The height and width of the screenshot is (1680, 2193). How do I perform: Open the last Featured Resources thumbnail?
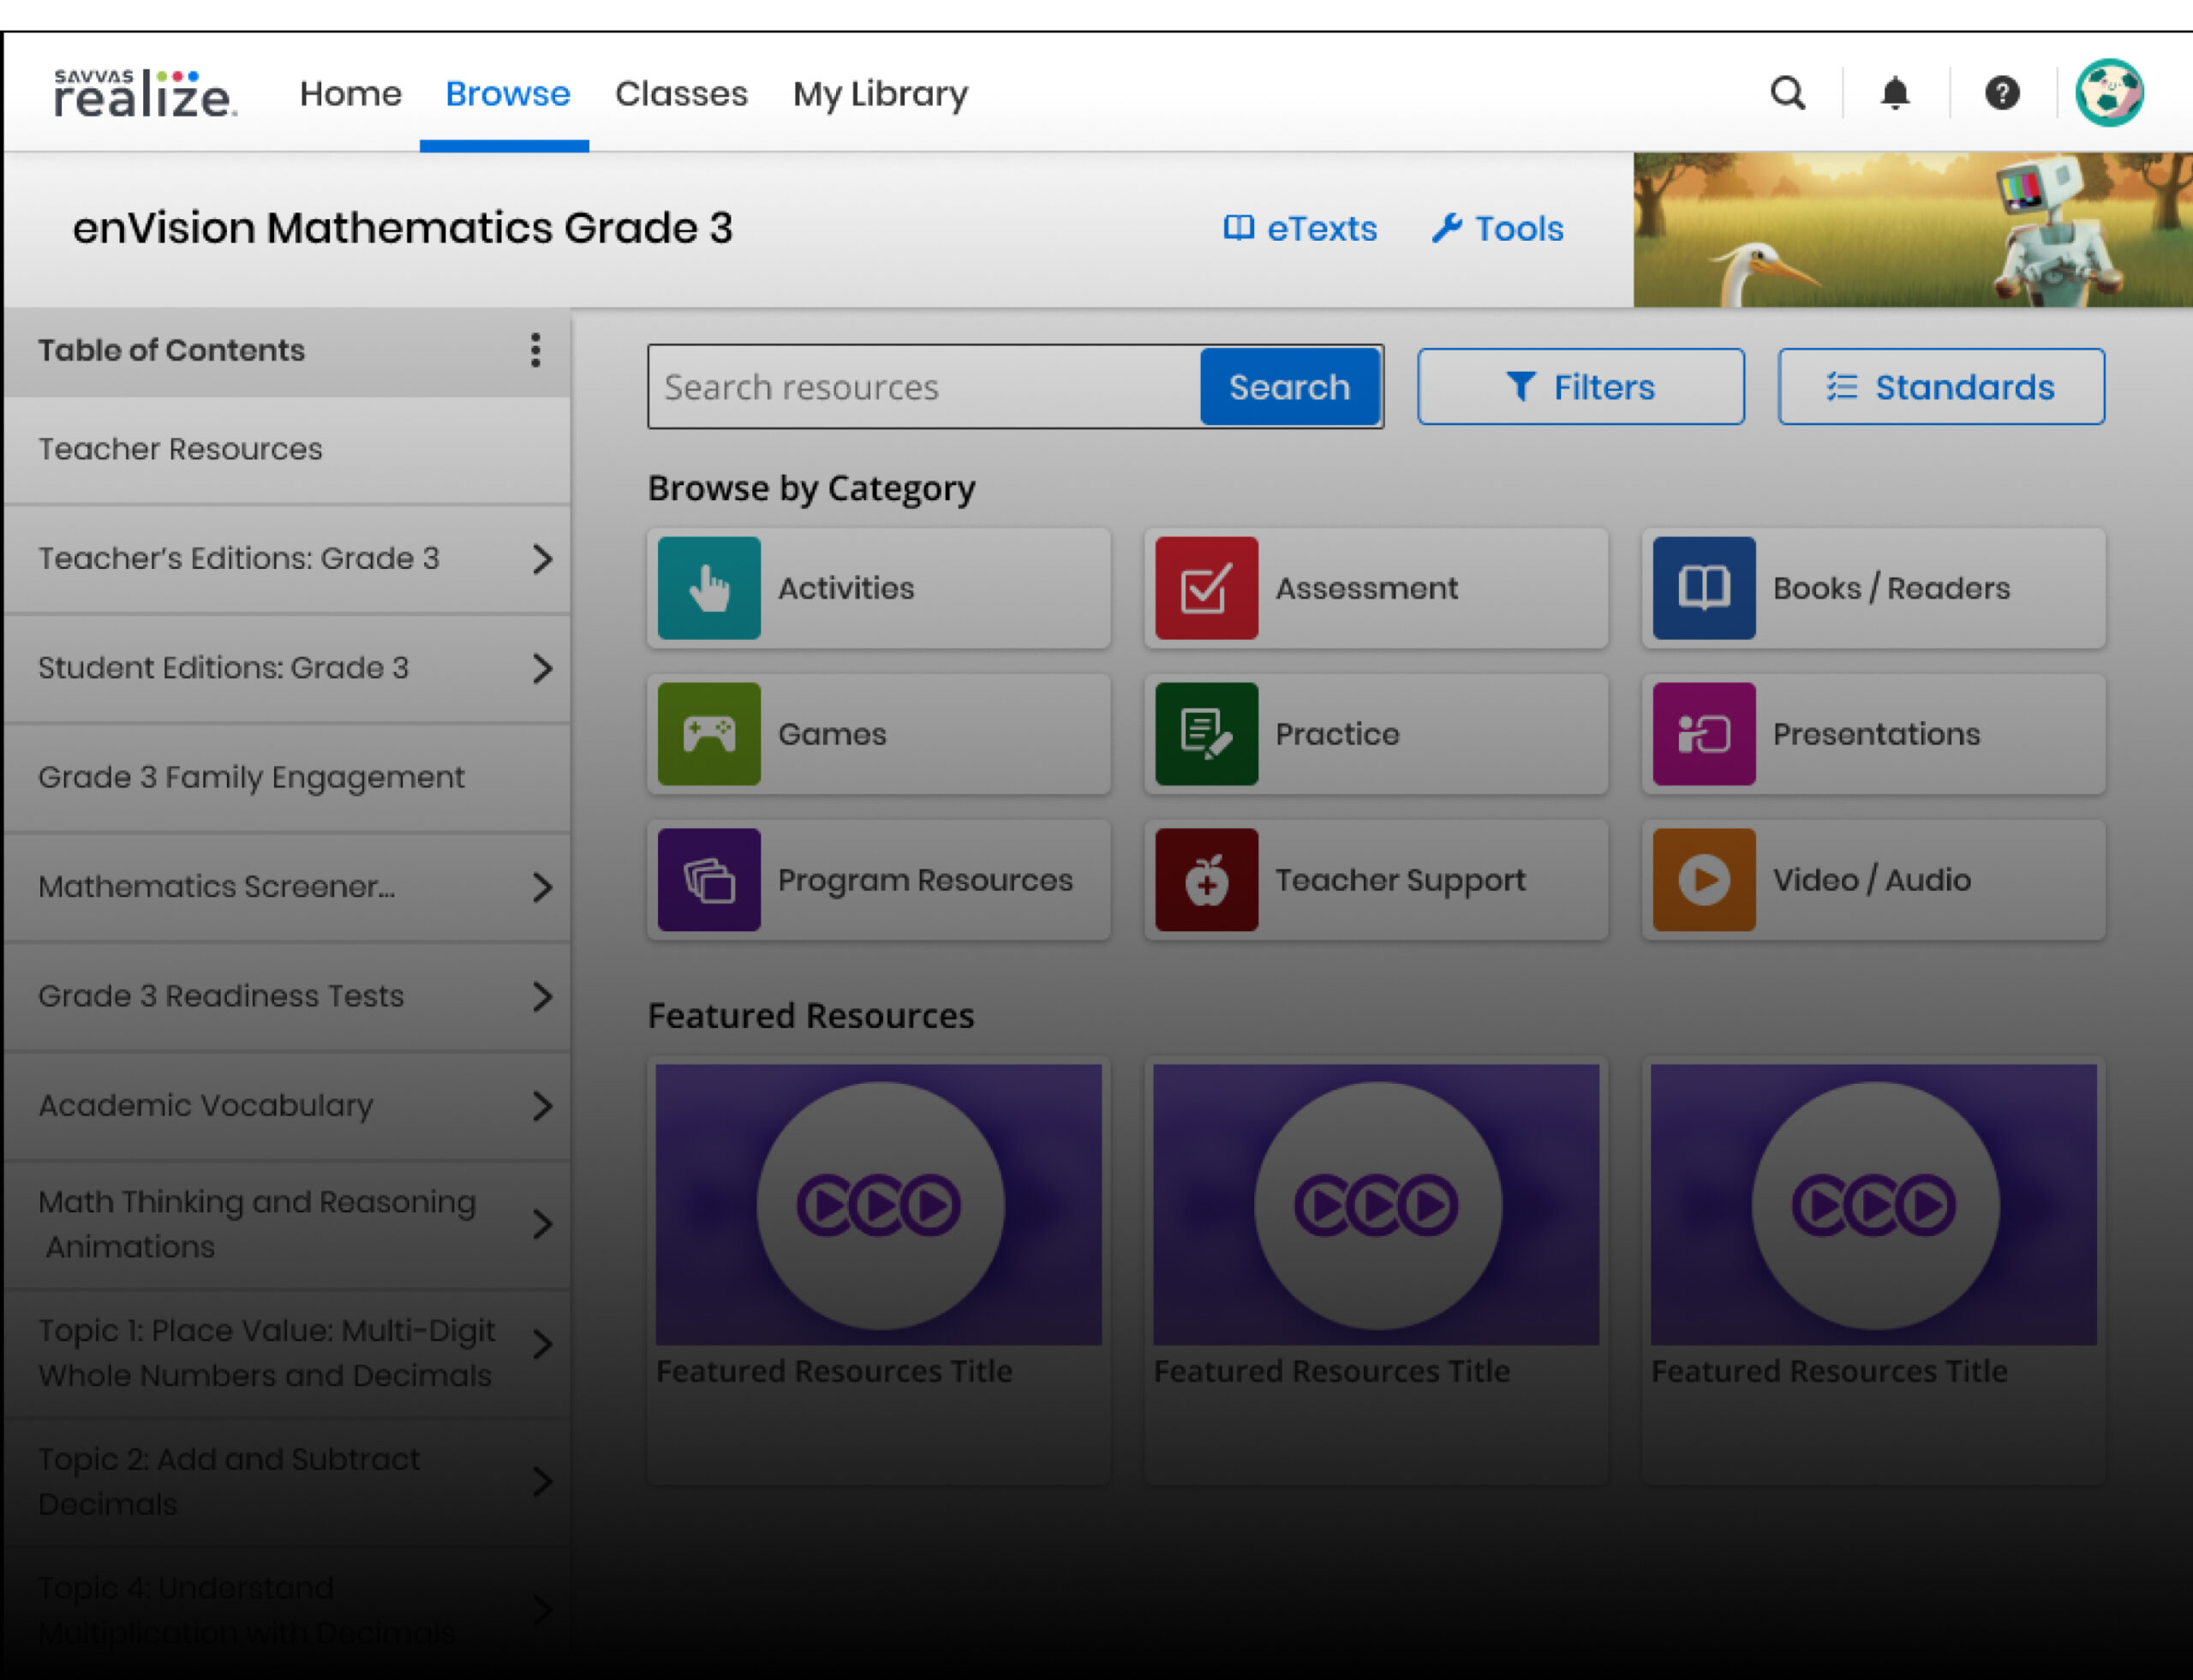pyautogui.click(x=1873, y=1204)
